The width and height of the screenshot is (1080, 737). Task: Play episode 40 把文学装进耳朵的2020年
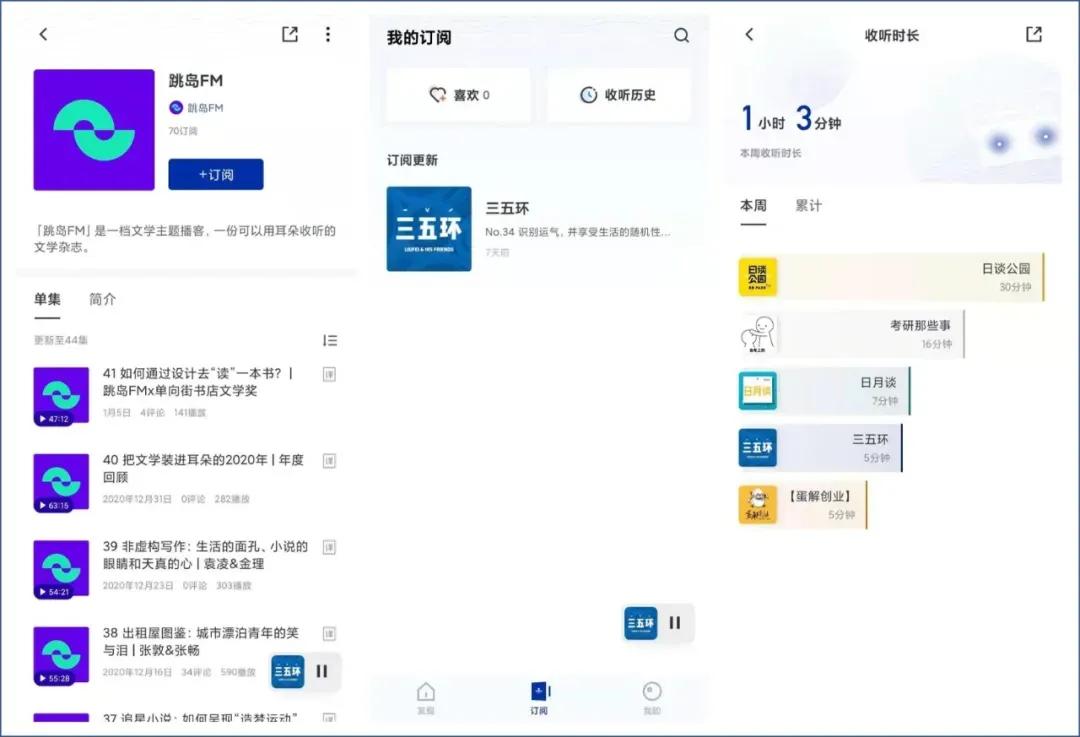[62, 483]
